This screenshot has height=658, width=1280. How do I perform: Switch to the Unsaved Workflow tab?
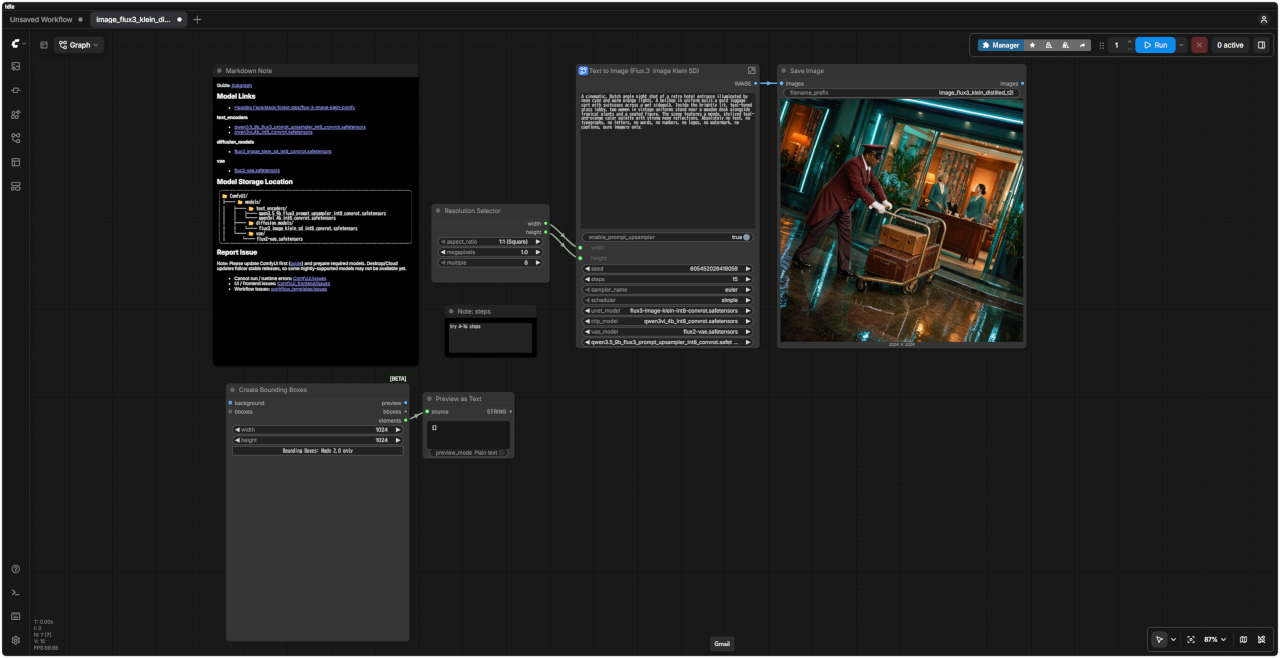pyautogui.click(x=41, y=19)
